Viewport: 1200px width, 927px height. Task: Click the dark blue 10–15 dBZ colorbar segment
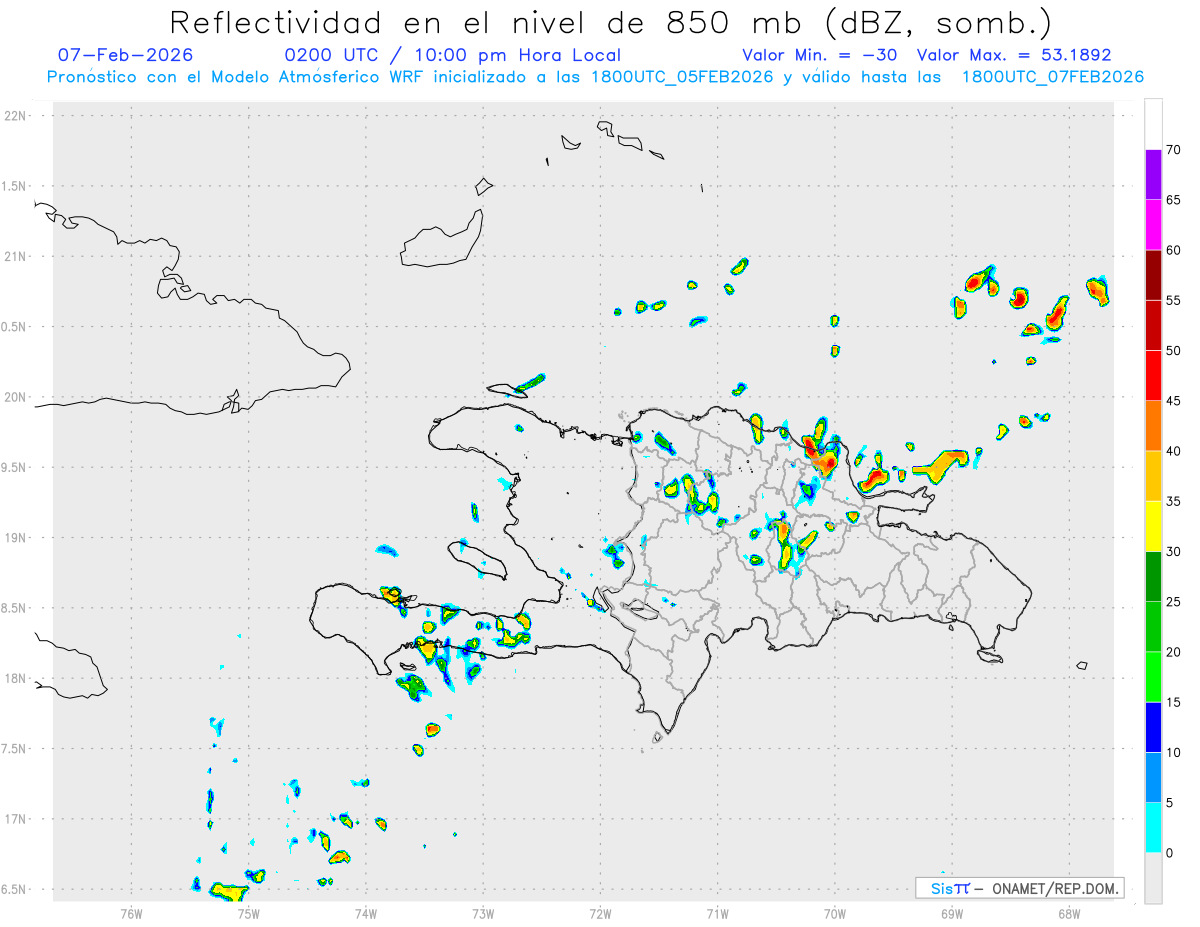tap(1153, 727)
